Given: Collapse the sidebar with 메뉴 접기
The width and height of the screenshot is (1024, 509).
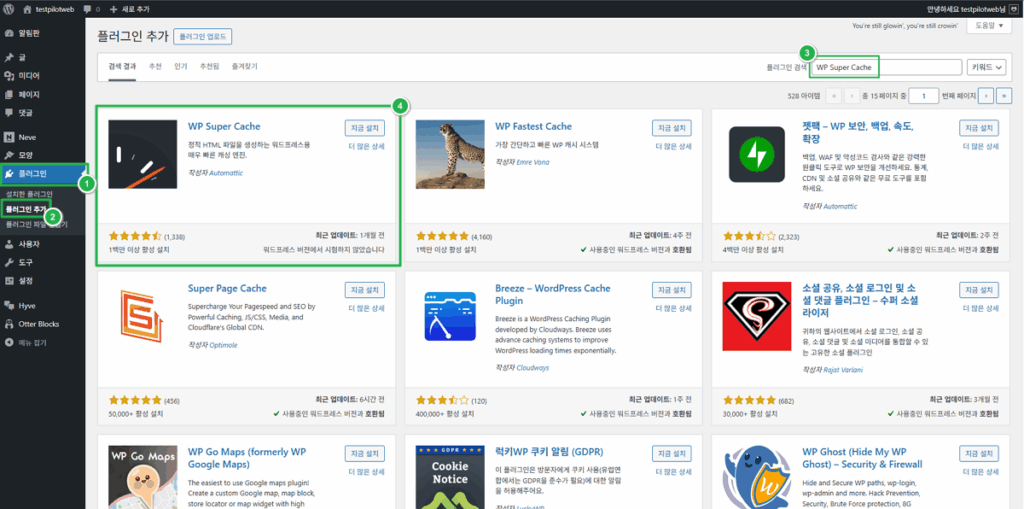Looking at the screenshot, I should pos(32,342).
